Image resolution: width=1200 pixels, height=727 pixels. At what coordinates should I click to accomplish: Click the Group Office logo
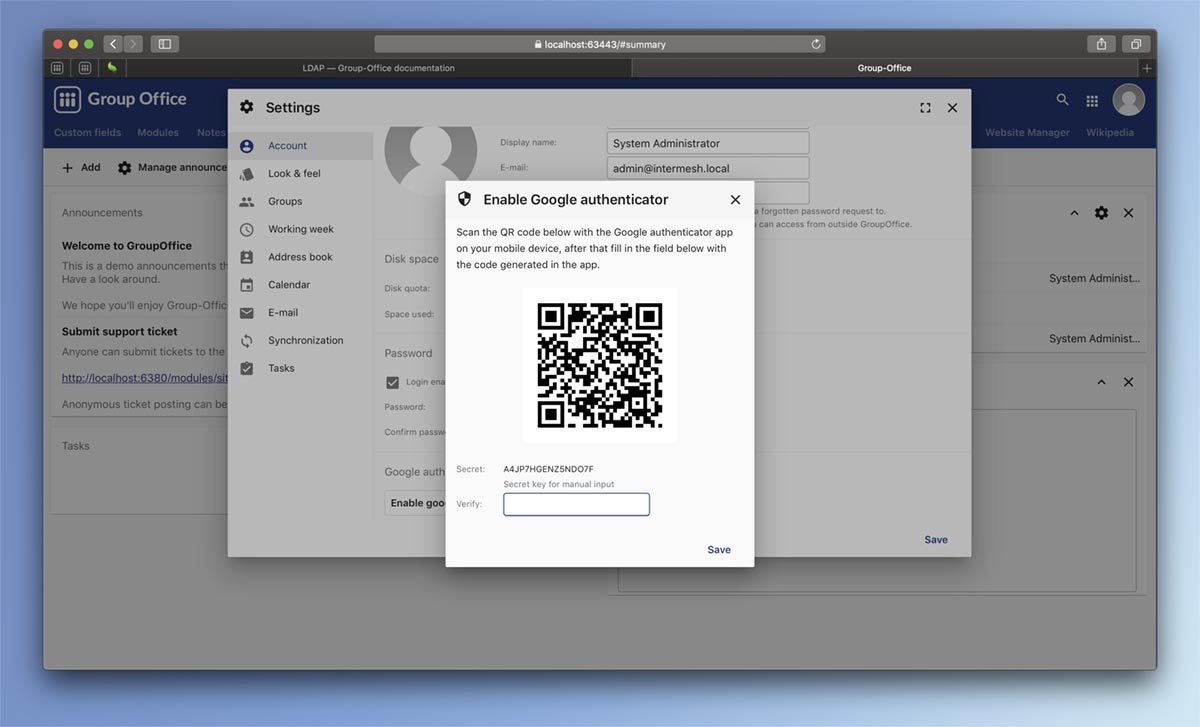click(120, 99)
